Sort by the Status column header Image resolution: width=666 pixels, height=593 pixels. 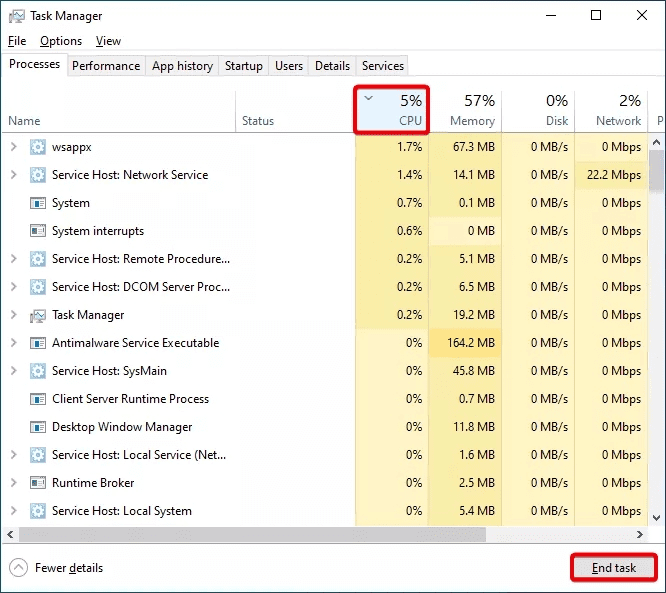pos(295,110)
